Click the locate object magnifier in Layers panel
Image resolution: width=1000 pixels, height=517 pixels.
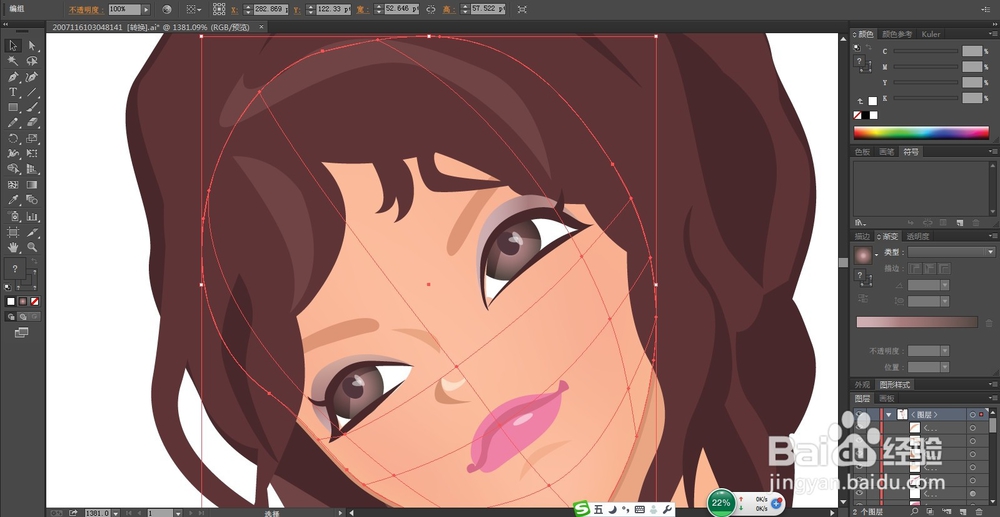pos(916,511)
